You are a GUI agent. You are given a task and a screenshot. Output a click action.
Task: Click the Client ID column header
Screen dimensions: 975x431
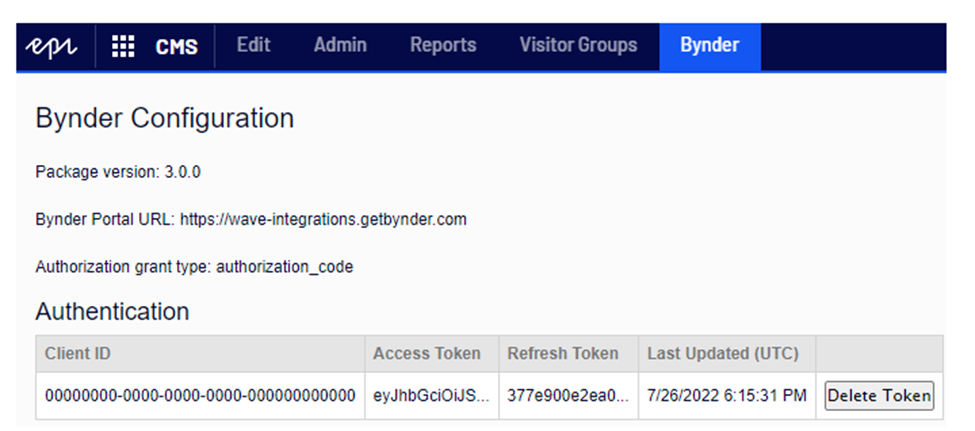[x=84, y=353]
